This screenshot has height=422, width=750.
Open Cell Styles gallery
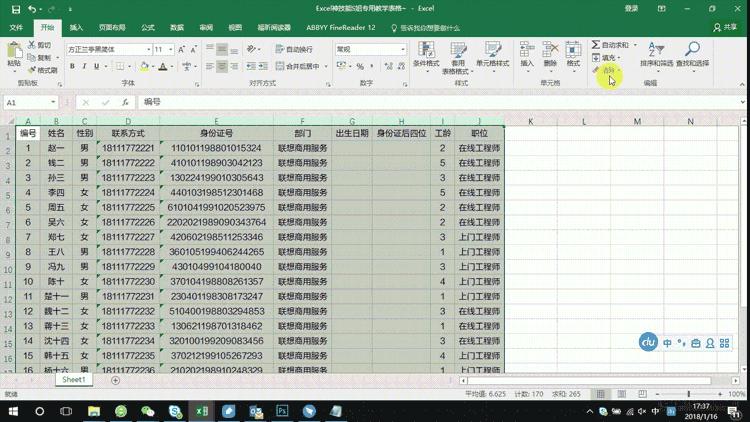click(492, 56)
